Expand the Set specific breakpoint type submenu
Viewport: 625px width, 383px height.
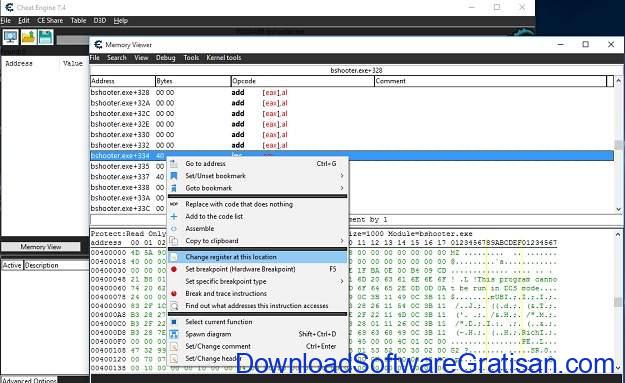click(342, 281)
